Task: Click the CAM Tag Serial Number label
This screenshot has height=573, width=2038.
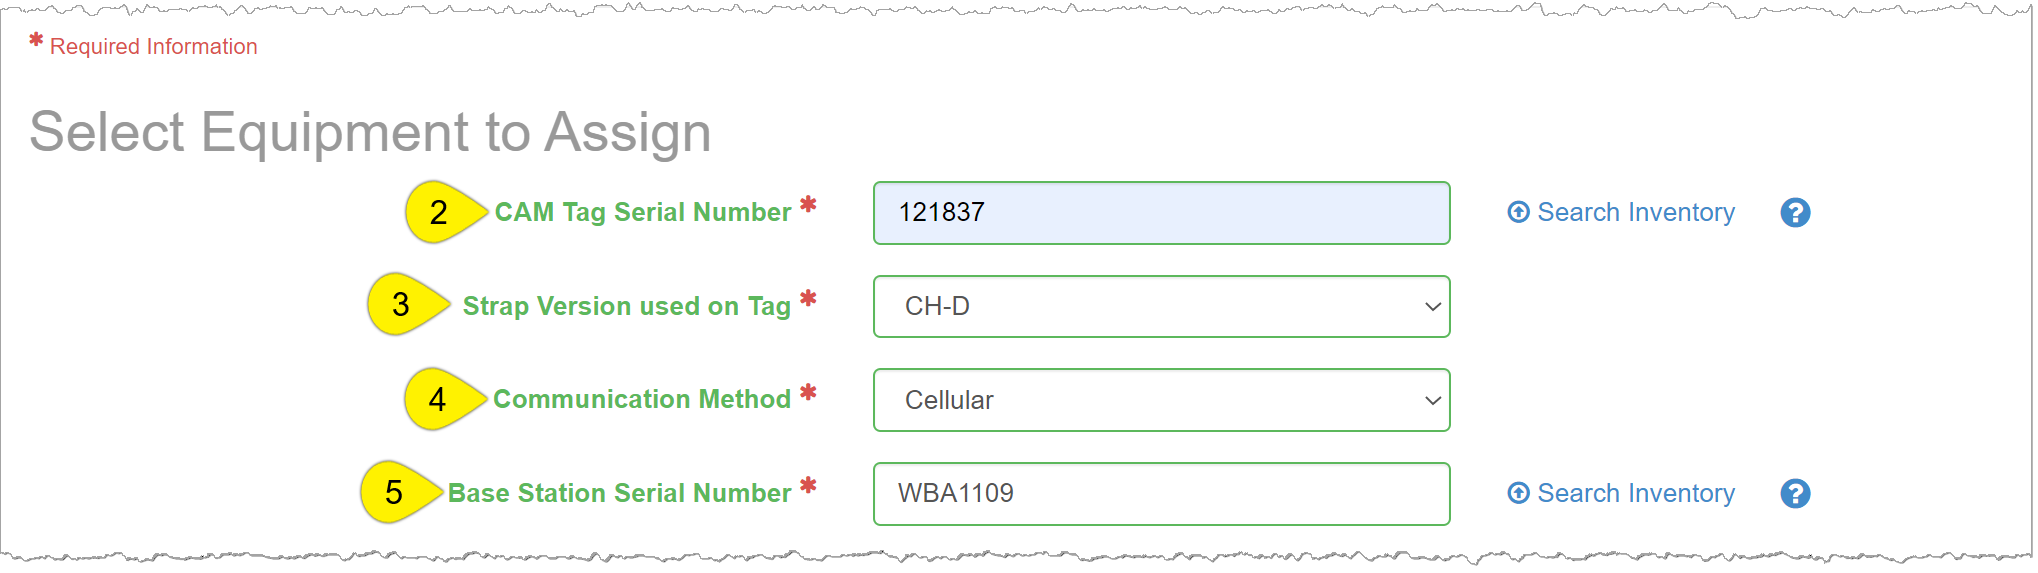Action: [x=643, y=212]
